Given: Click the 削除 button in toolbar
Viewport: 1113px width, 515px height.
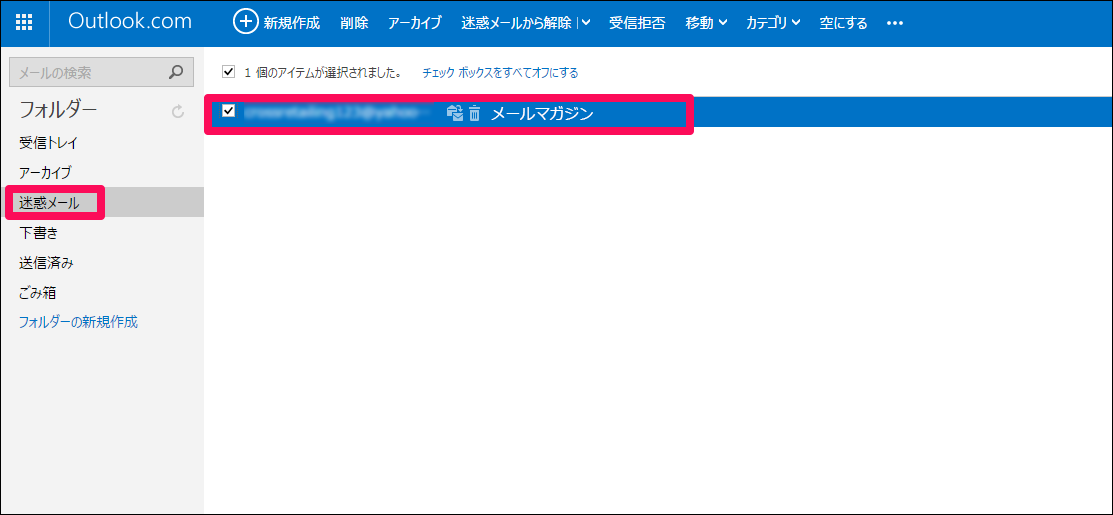Looking at the screenshot, I should click(353, 23).
